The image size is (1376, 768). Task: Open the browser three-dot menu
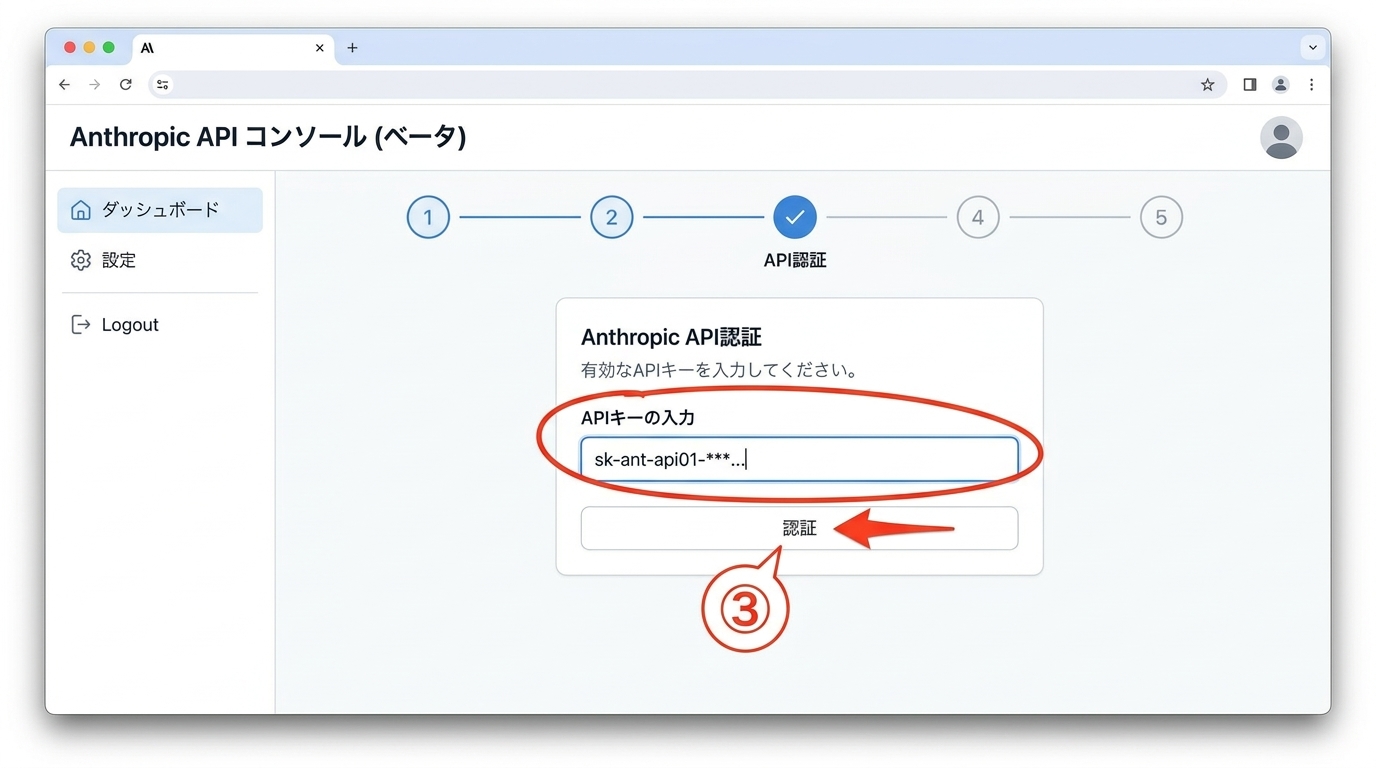1312,85
